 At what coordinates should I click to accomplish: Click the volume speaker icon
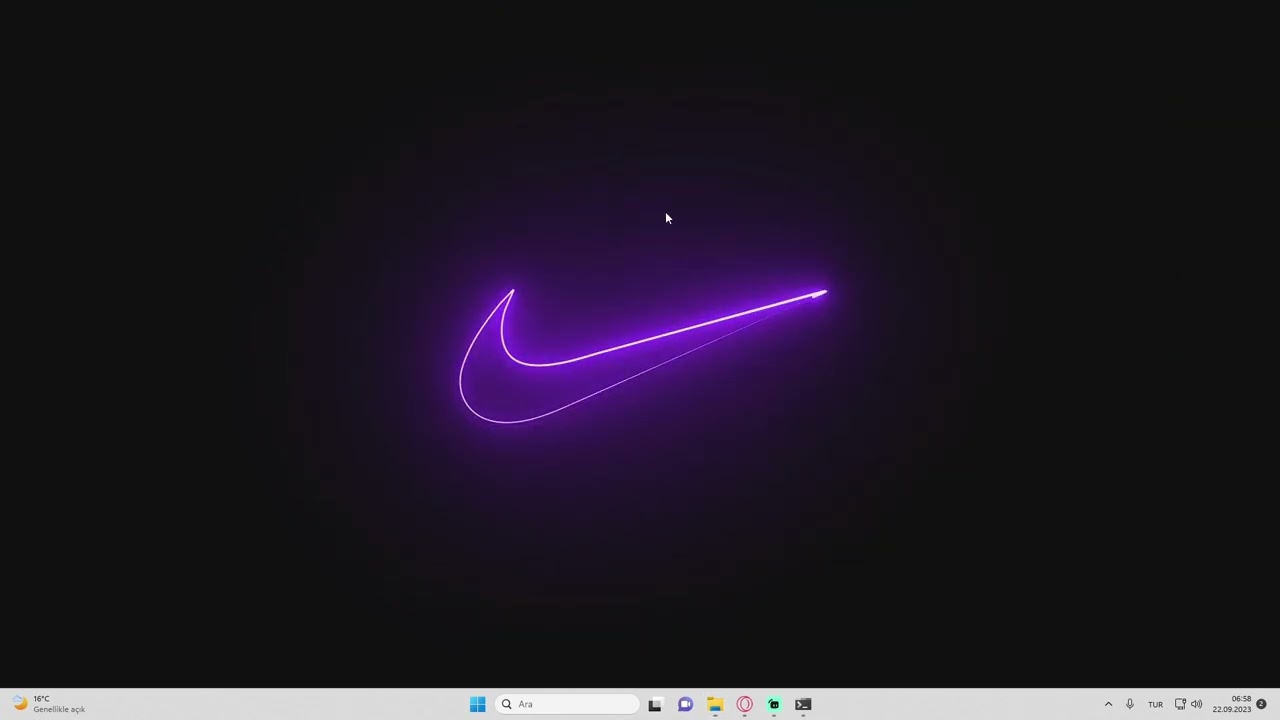click(1196, 704)
